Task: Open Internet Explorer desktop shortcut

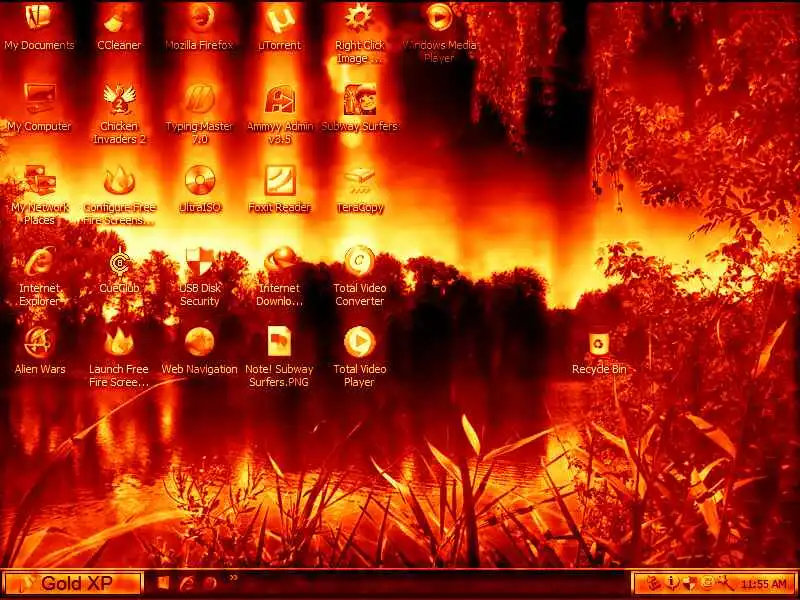Action: [x=39, y=277]
